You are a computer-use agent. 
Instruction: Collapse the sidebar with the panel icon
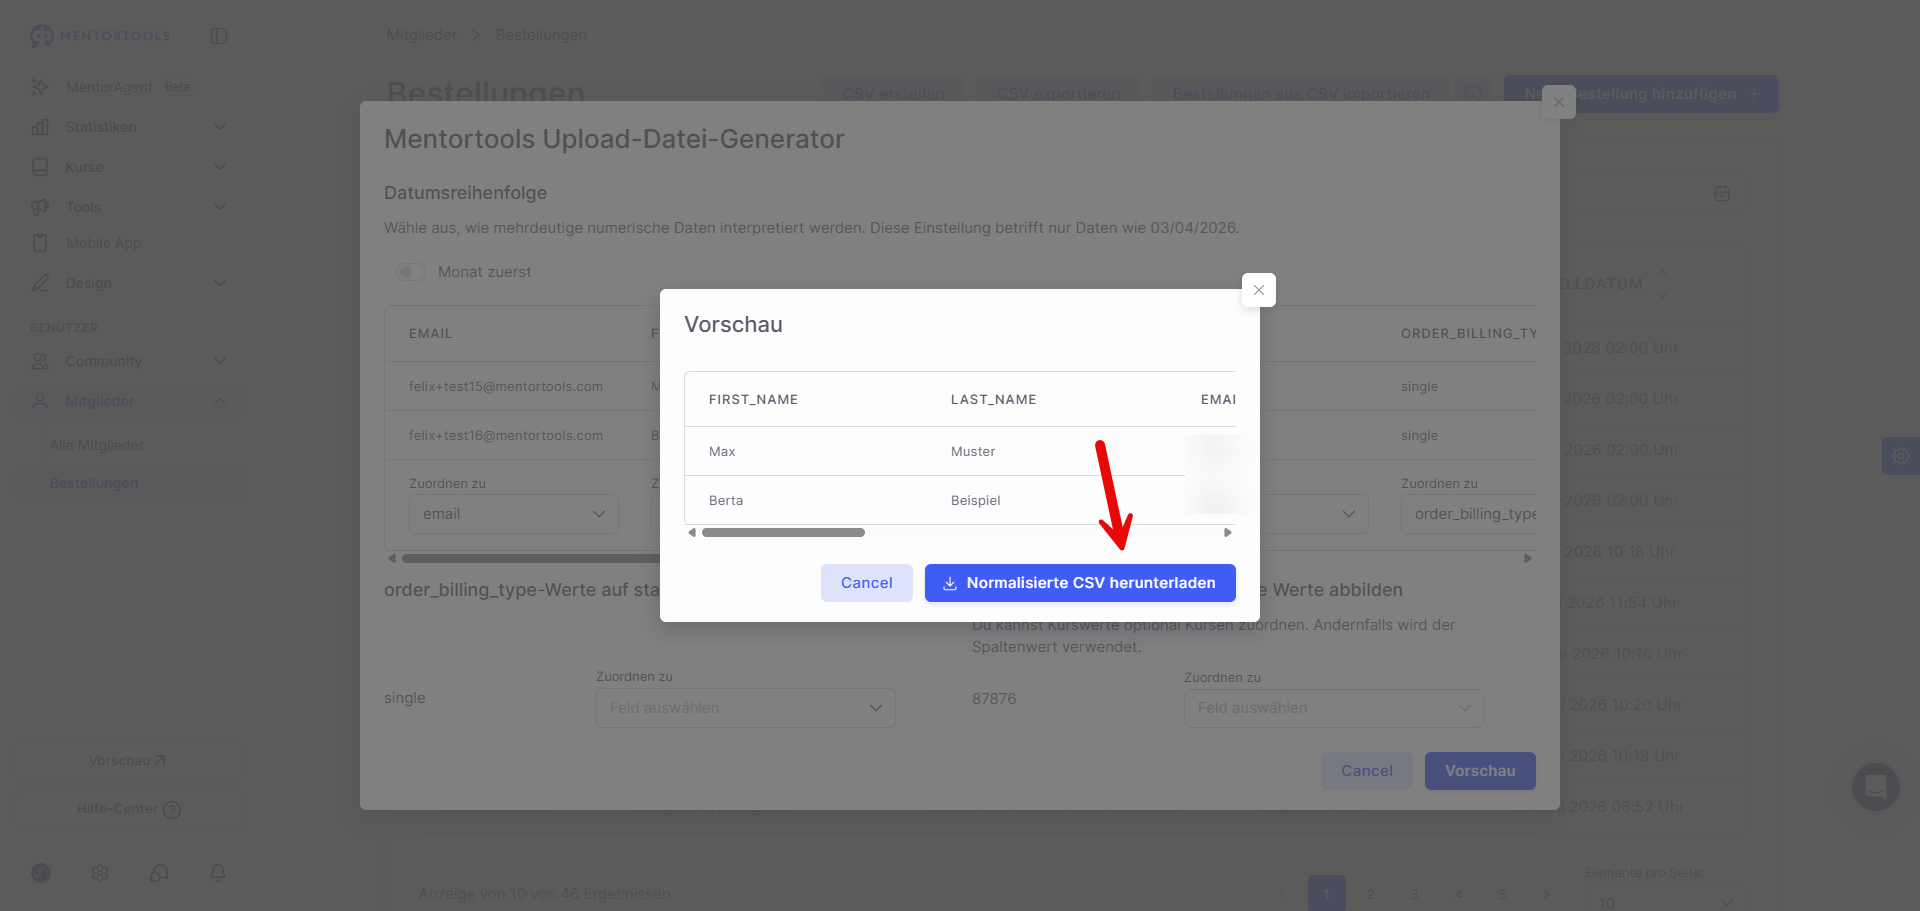click(x=219, y=36)
